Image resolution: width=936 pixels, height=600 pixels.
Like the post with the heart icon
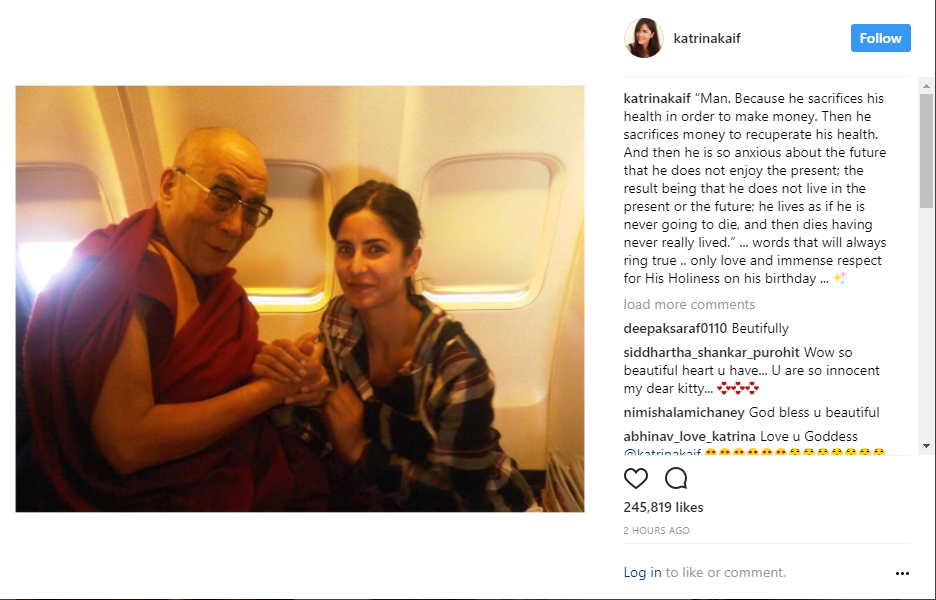click(635, 478)
